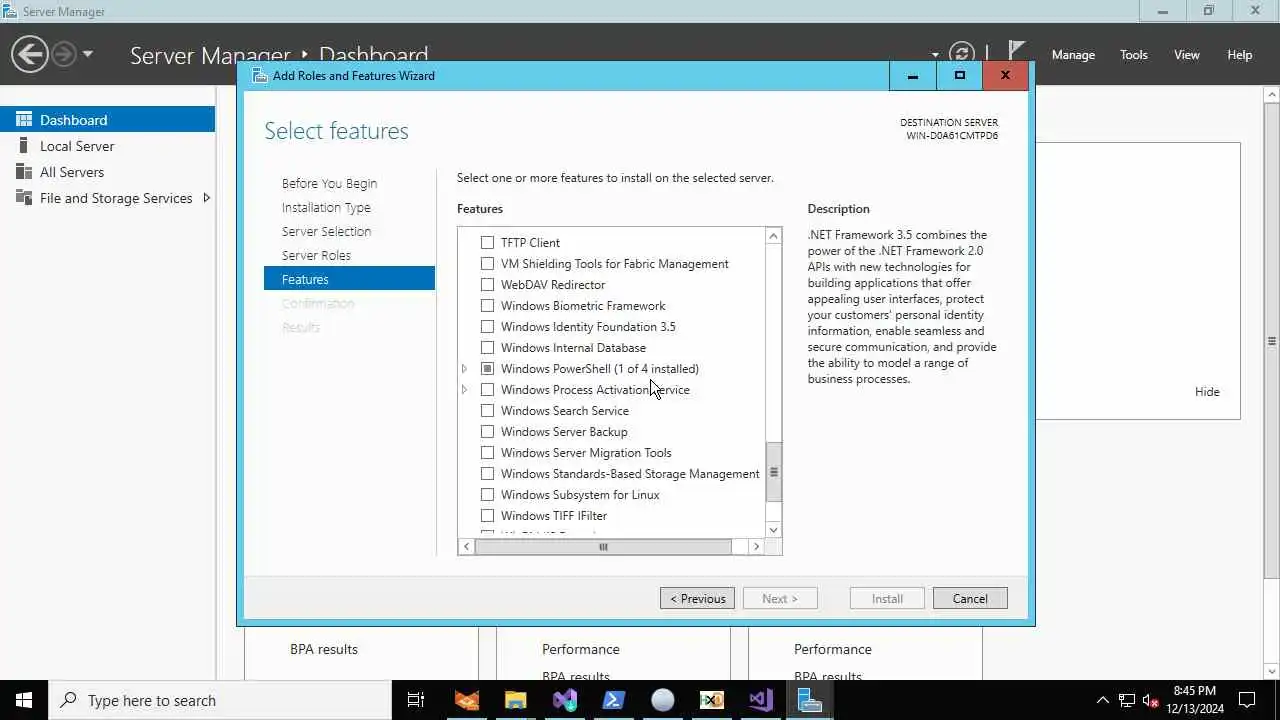Open the Tools menu

pyautogui.click(x=1134, y=55)
